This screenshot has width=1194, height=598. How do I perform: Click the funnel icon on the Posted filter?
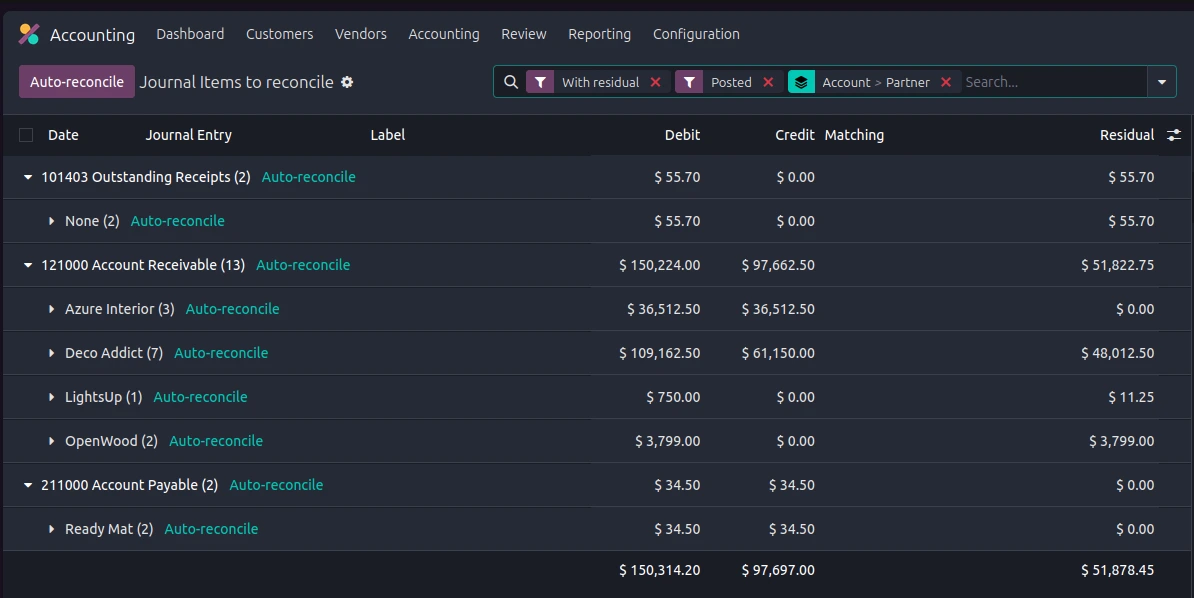pyautogui.click(x=689, y=82)
